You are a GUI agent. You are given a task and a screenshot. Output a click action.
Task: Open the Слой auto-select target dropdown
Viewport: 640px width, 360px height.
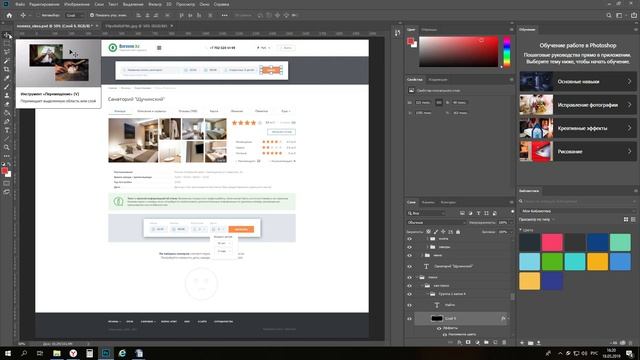pos(74,15)
